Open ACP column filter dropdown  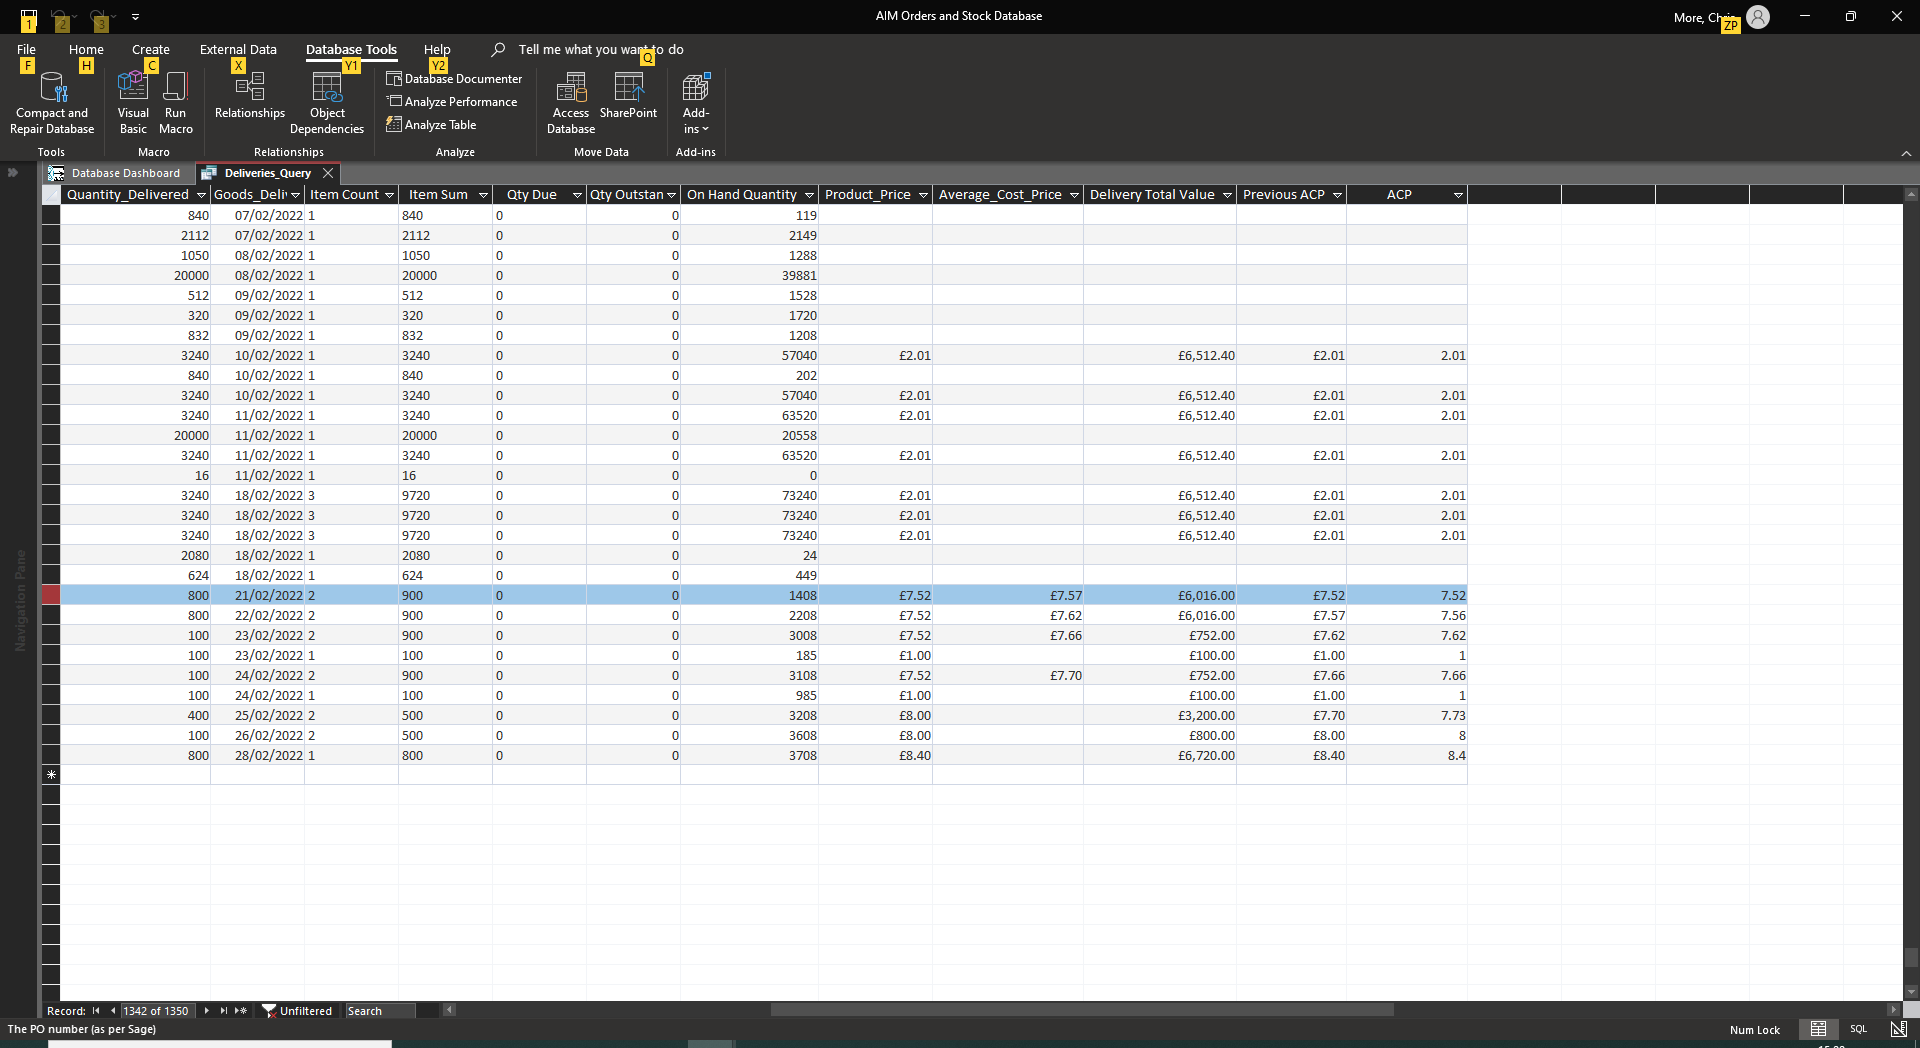click(x=1458, y=195)
